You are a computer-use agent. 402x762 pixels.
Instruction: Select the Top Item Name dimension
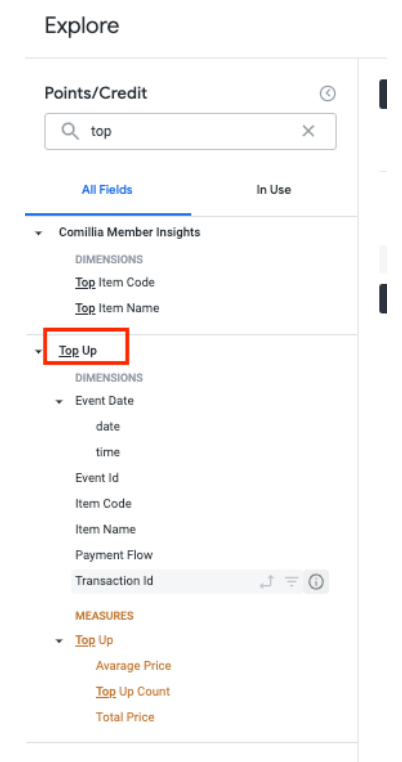click(x=117, y=308)
